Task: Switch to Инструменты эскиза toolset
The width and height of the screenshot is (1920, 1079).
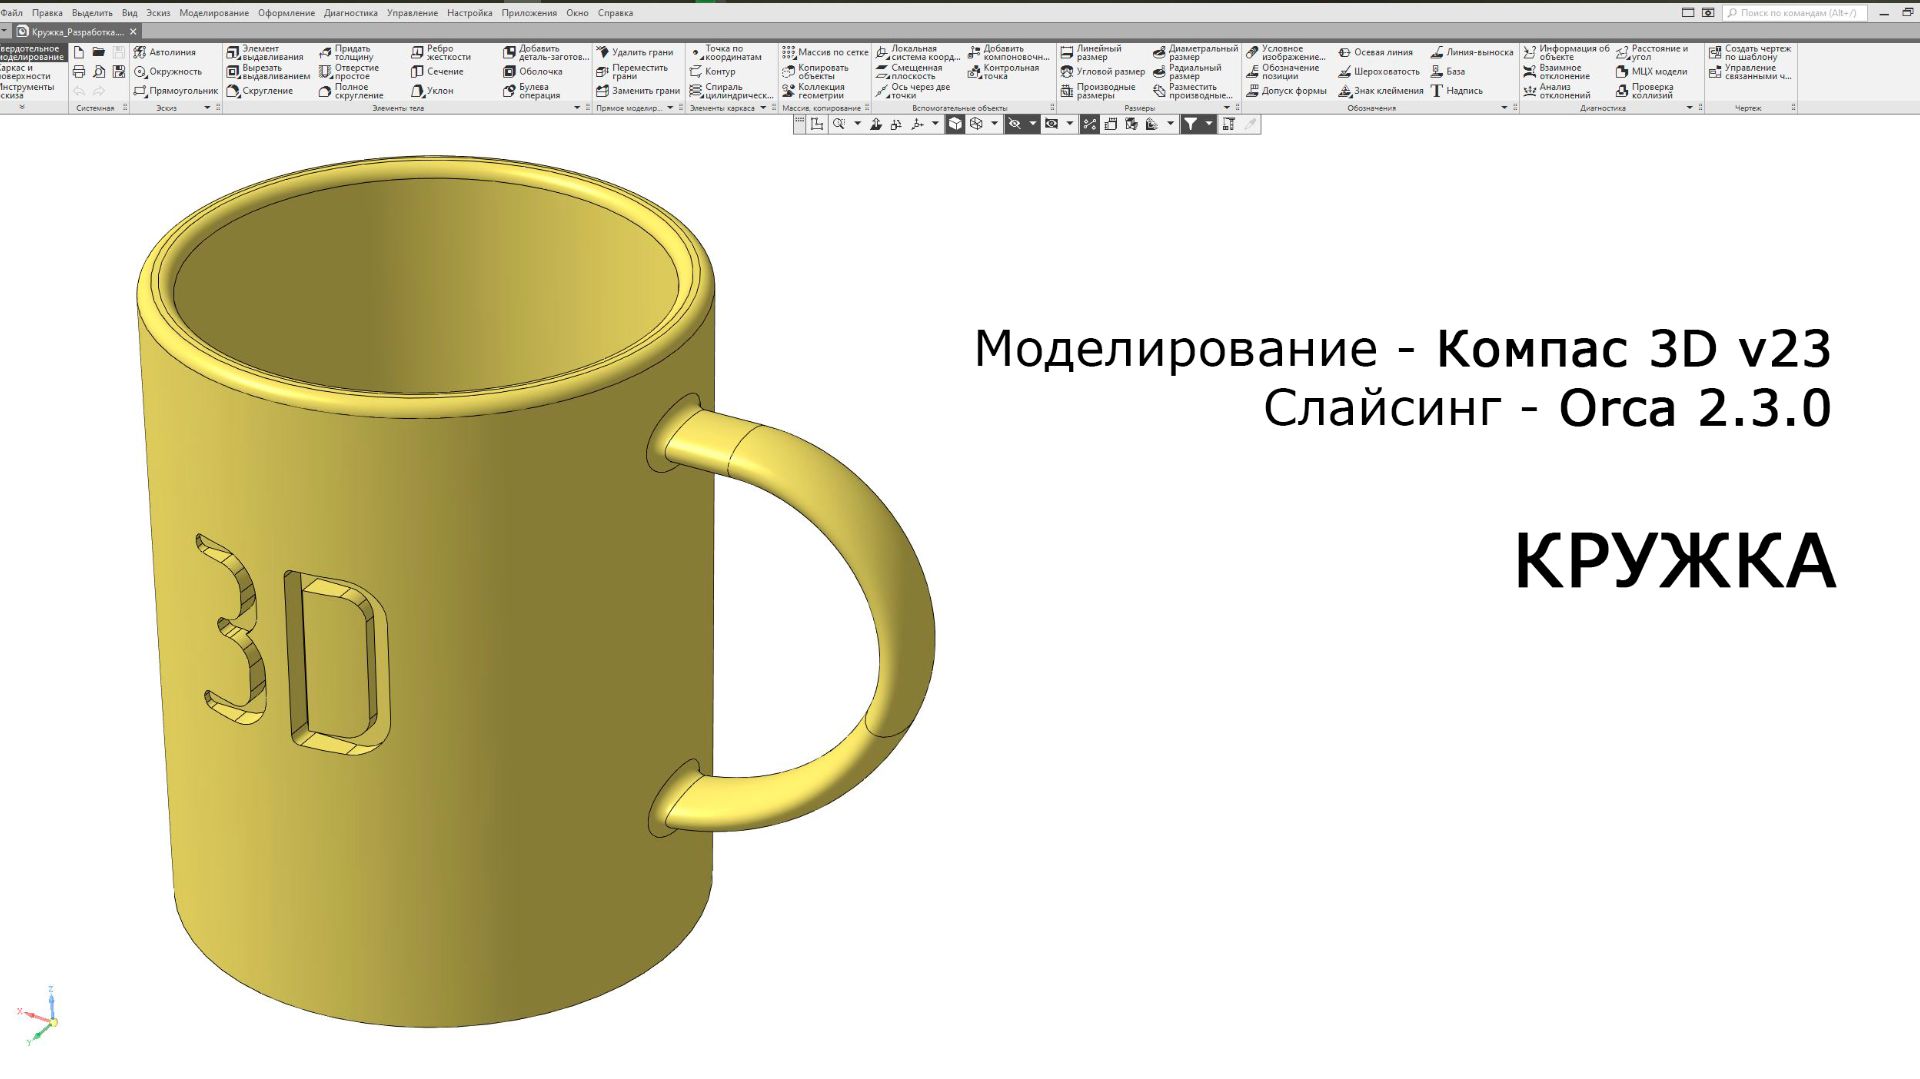Action: coord(27,91)
